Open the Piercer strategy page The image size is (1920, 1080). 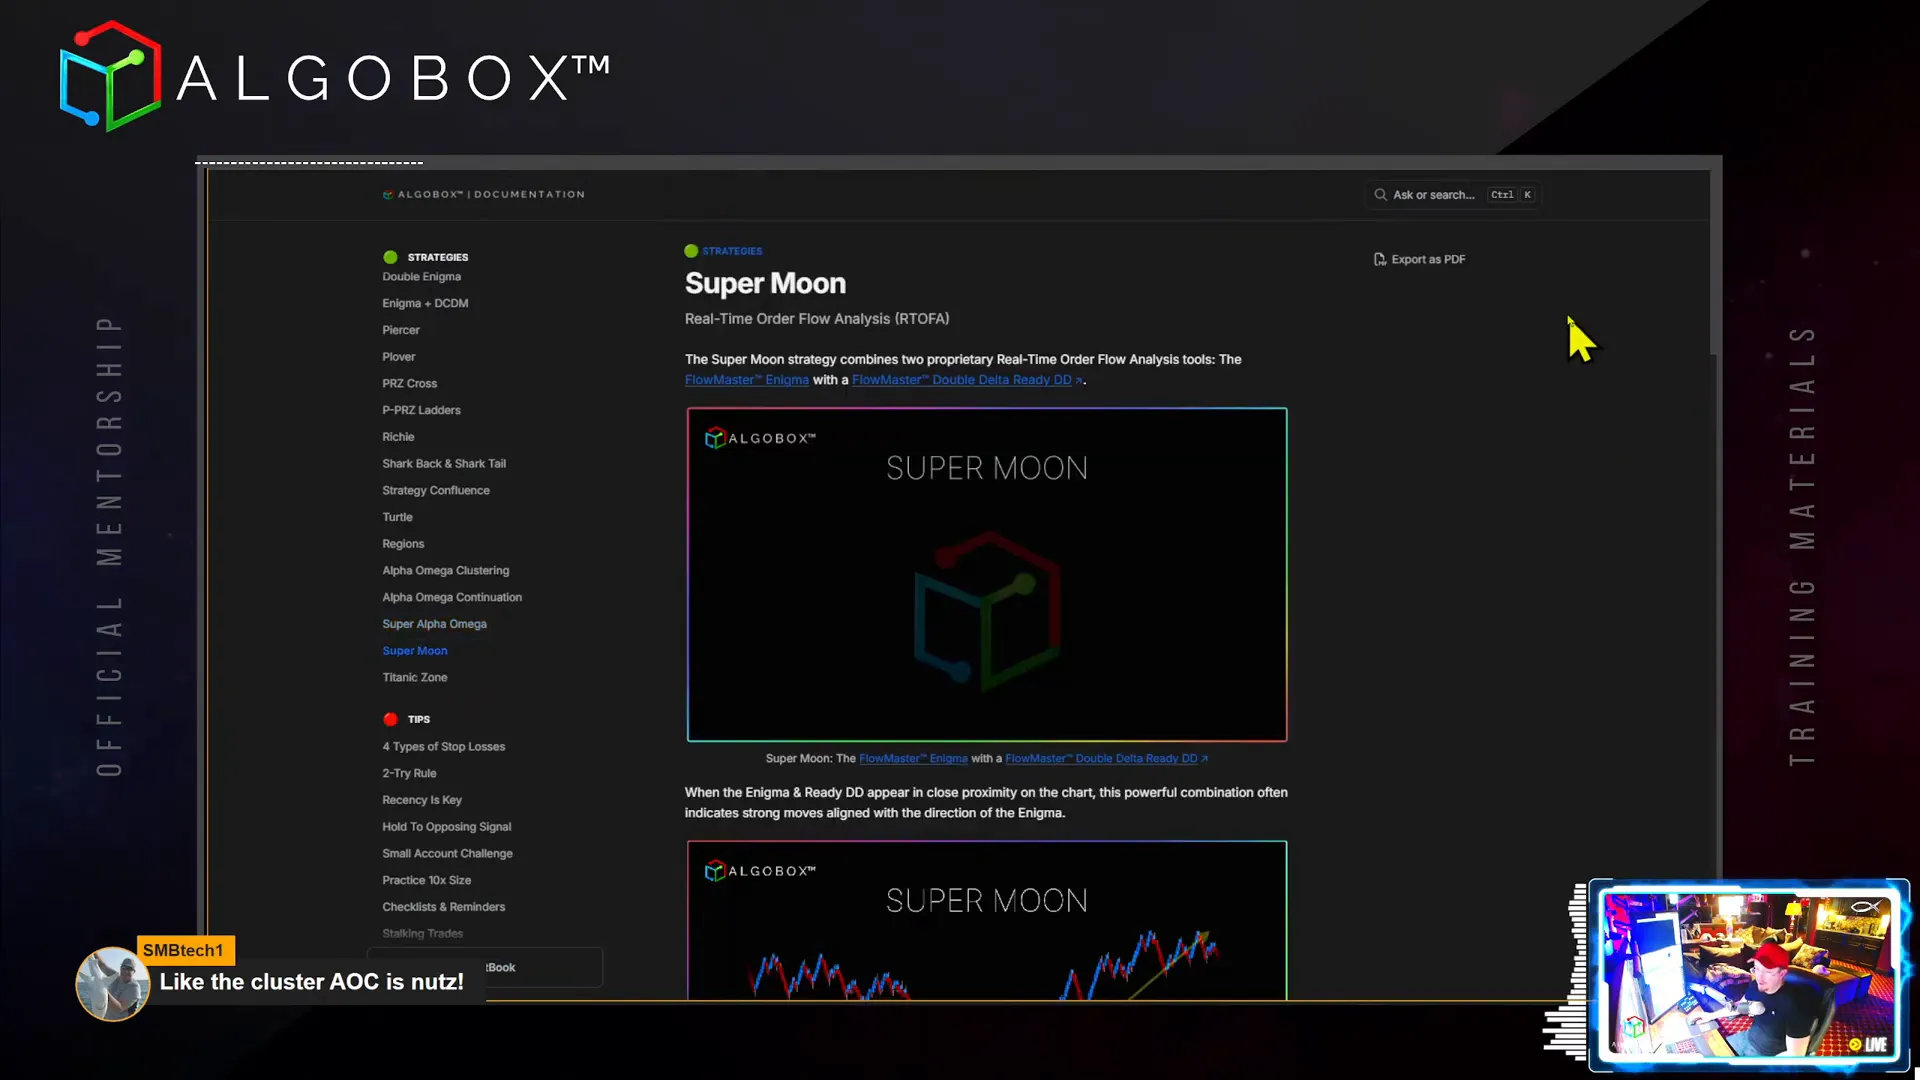(401, 330)
